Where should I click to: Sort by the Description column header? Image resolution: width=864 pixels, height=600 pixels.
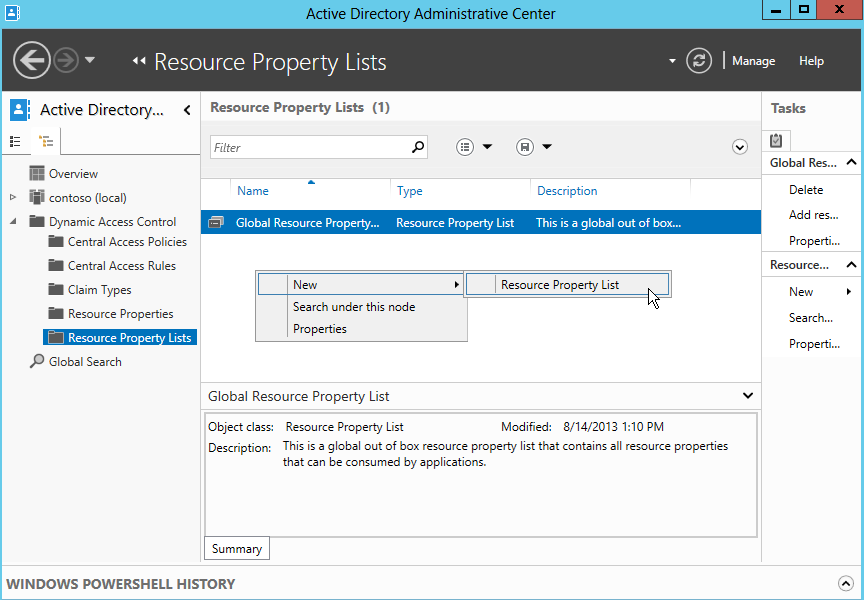pos(567,191)
